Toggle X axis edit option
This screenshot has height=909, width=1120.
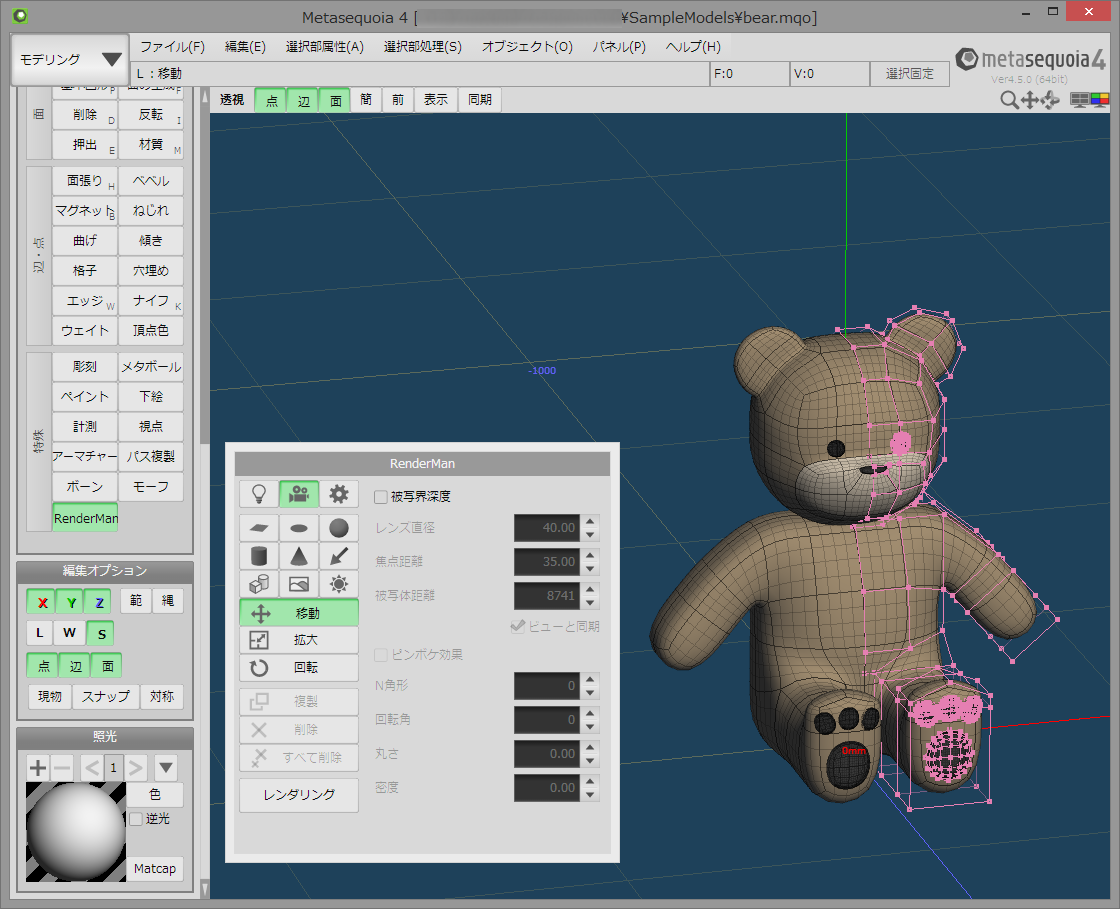(42, 603)
